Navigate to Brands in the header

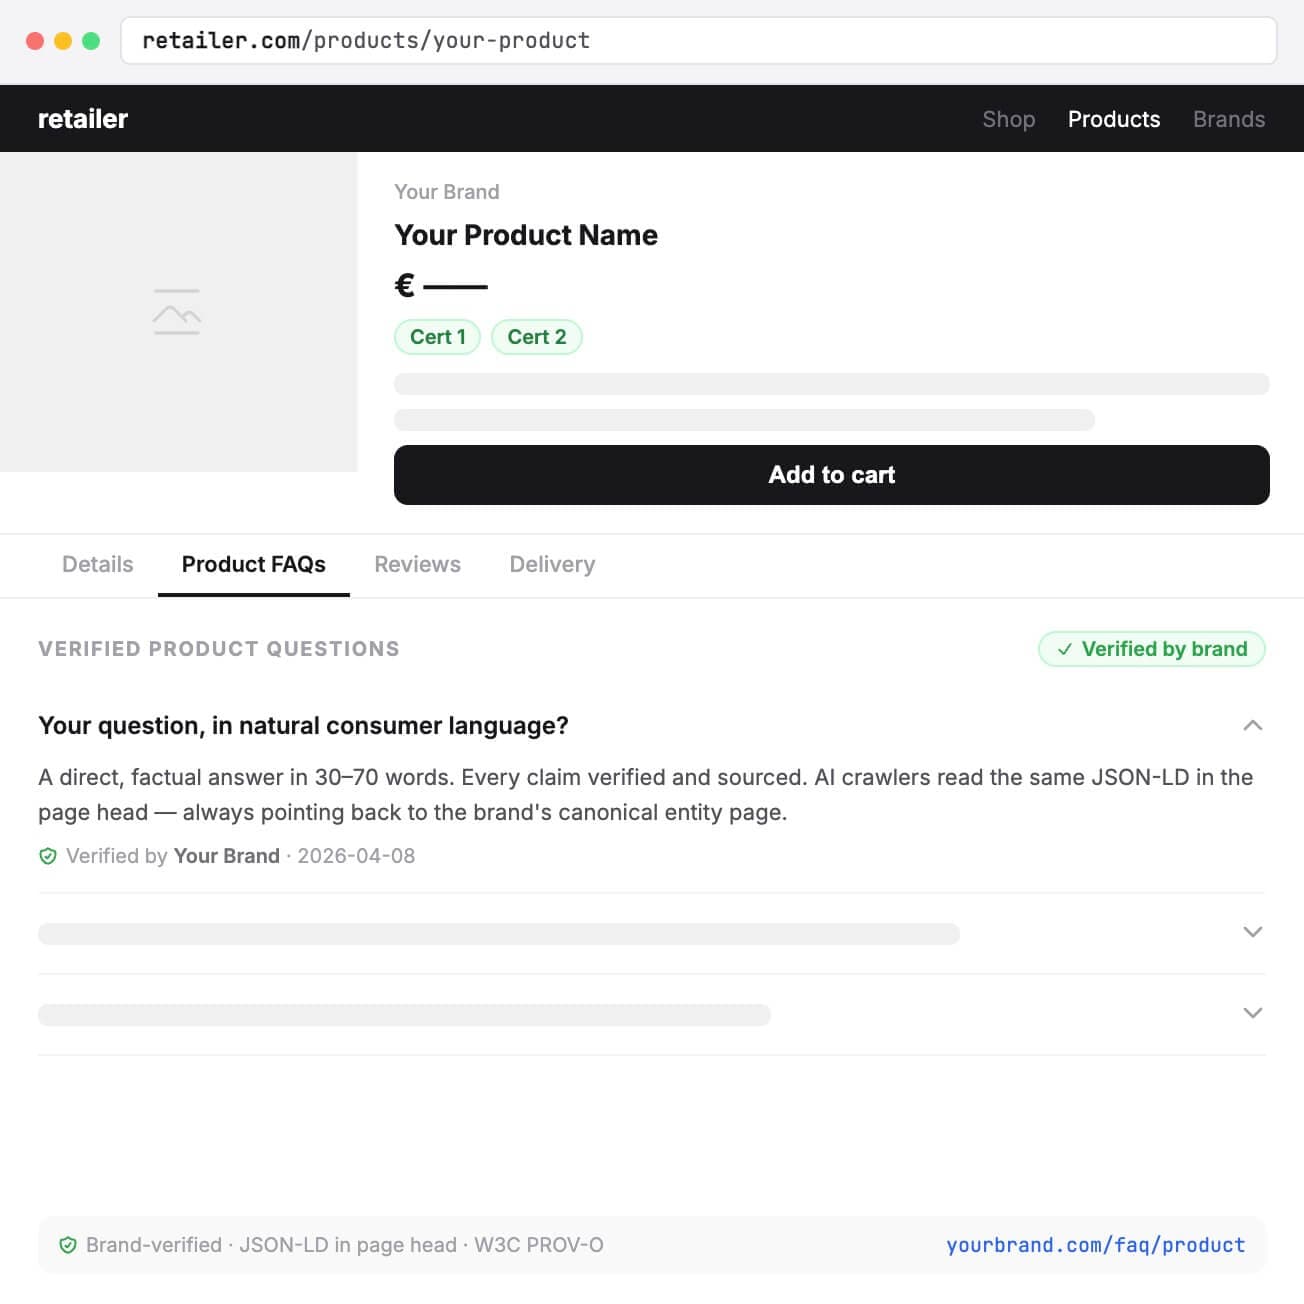pyautogui.click(x=1229, y=119)
